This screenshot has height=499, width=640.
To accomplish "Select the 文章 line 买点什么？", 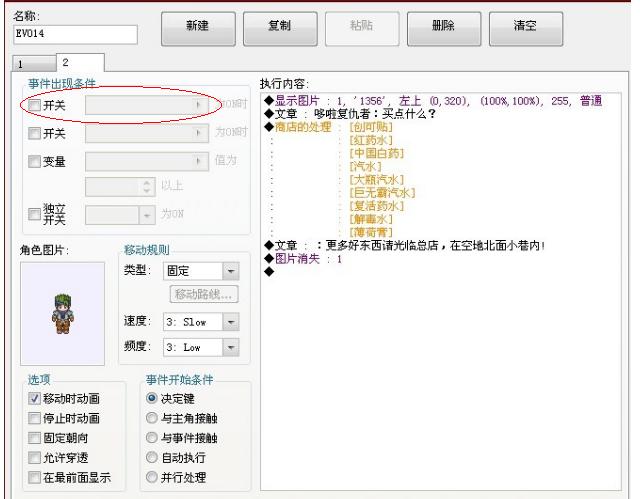I will click(349, 114).
